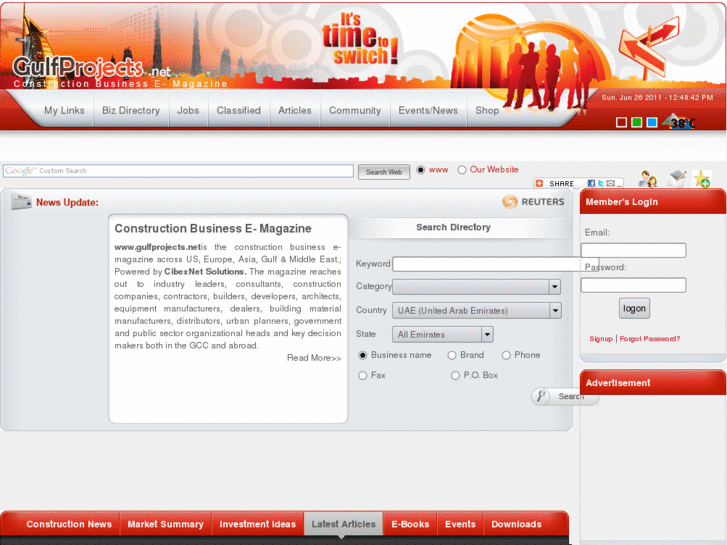Image resolution: width=727 pixels, height=545 pixels.
Task: Click the Forgot Password? link
Action: pyautogui.click(x=650, y=339)
